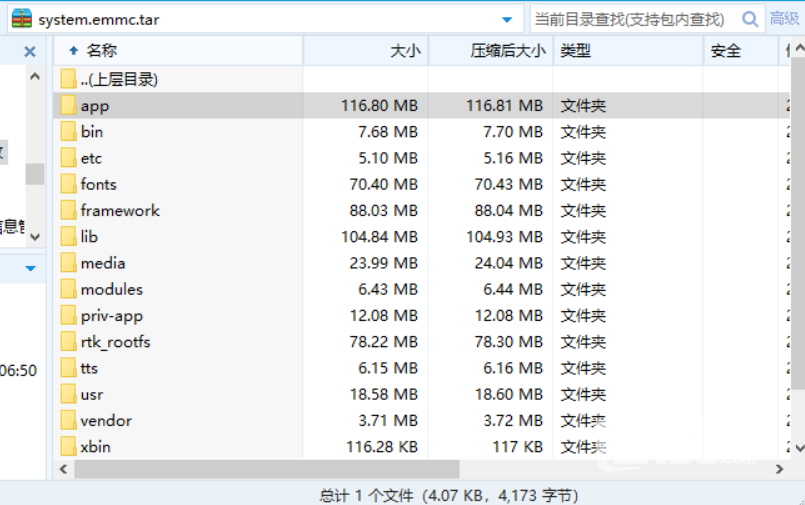Sort by the 安全 column header
Image resolution: width=805 pixels, height=505 pixels.
(740, 50)
